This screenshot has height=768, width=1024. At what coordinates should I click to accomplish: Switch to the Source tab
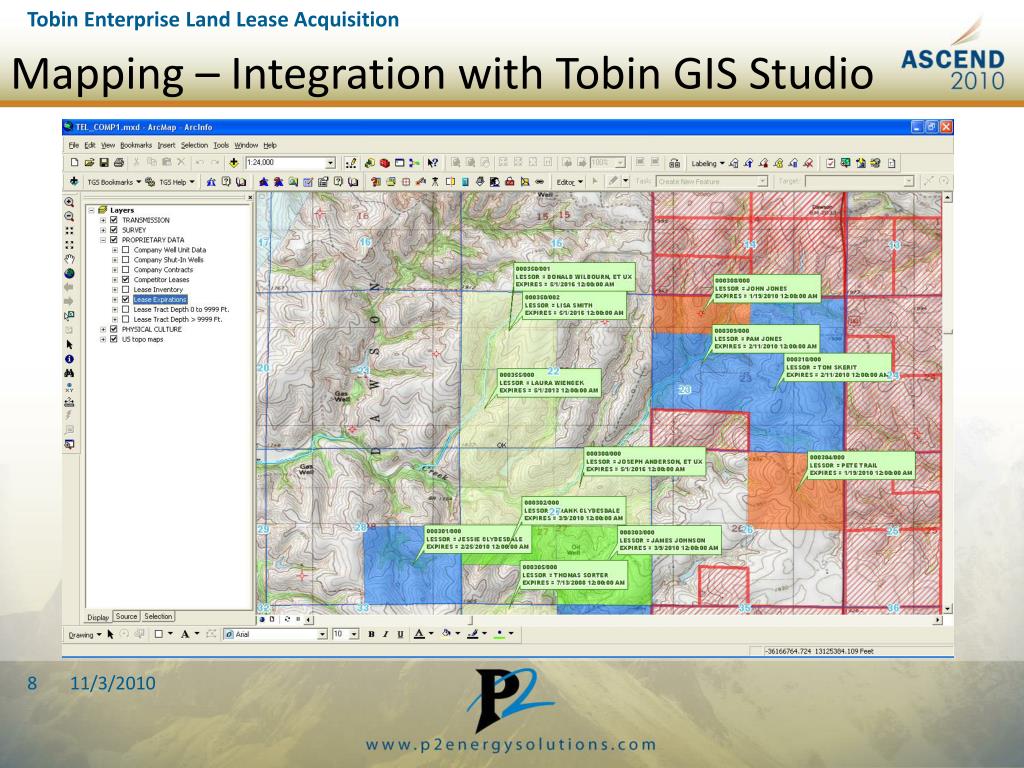point(126,616)
